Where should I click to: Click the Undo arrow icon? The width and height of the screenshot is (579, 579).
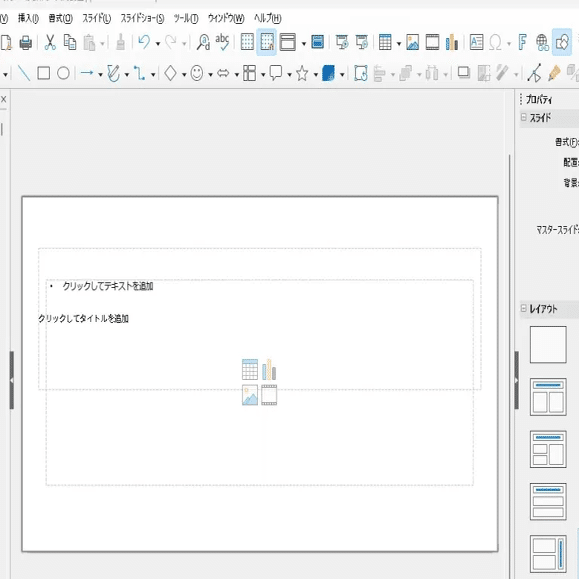click(144, 42)
